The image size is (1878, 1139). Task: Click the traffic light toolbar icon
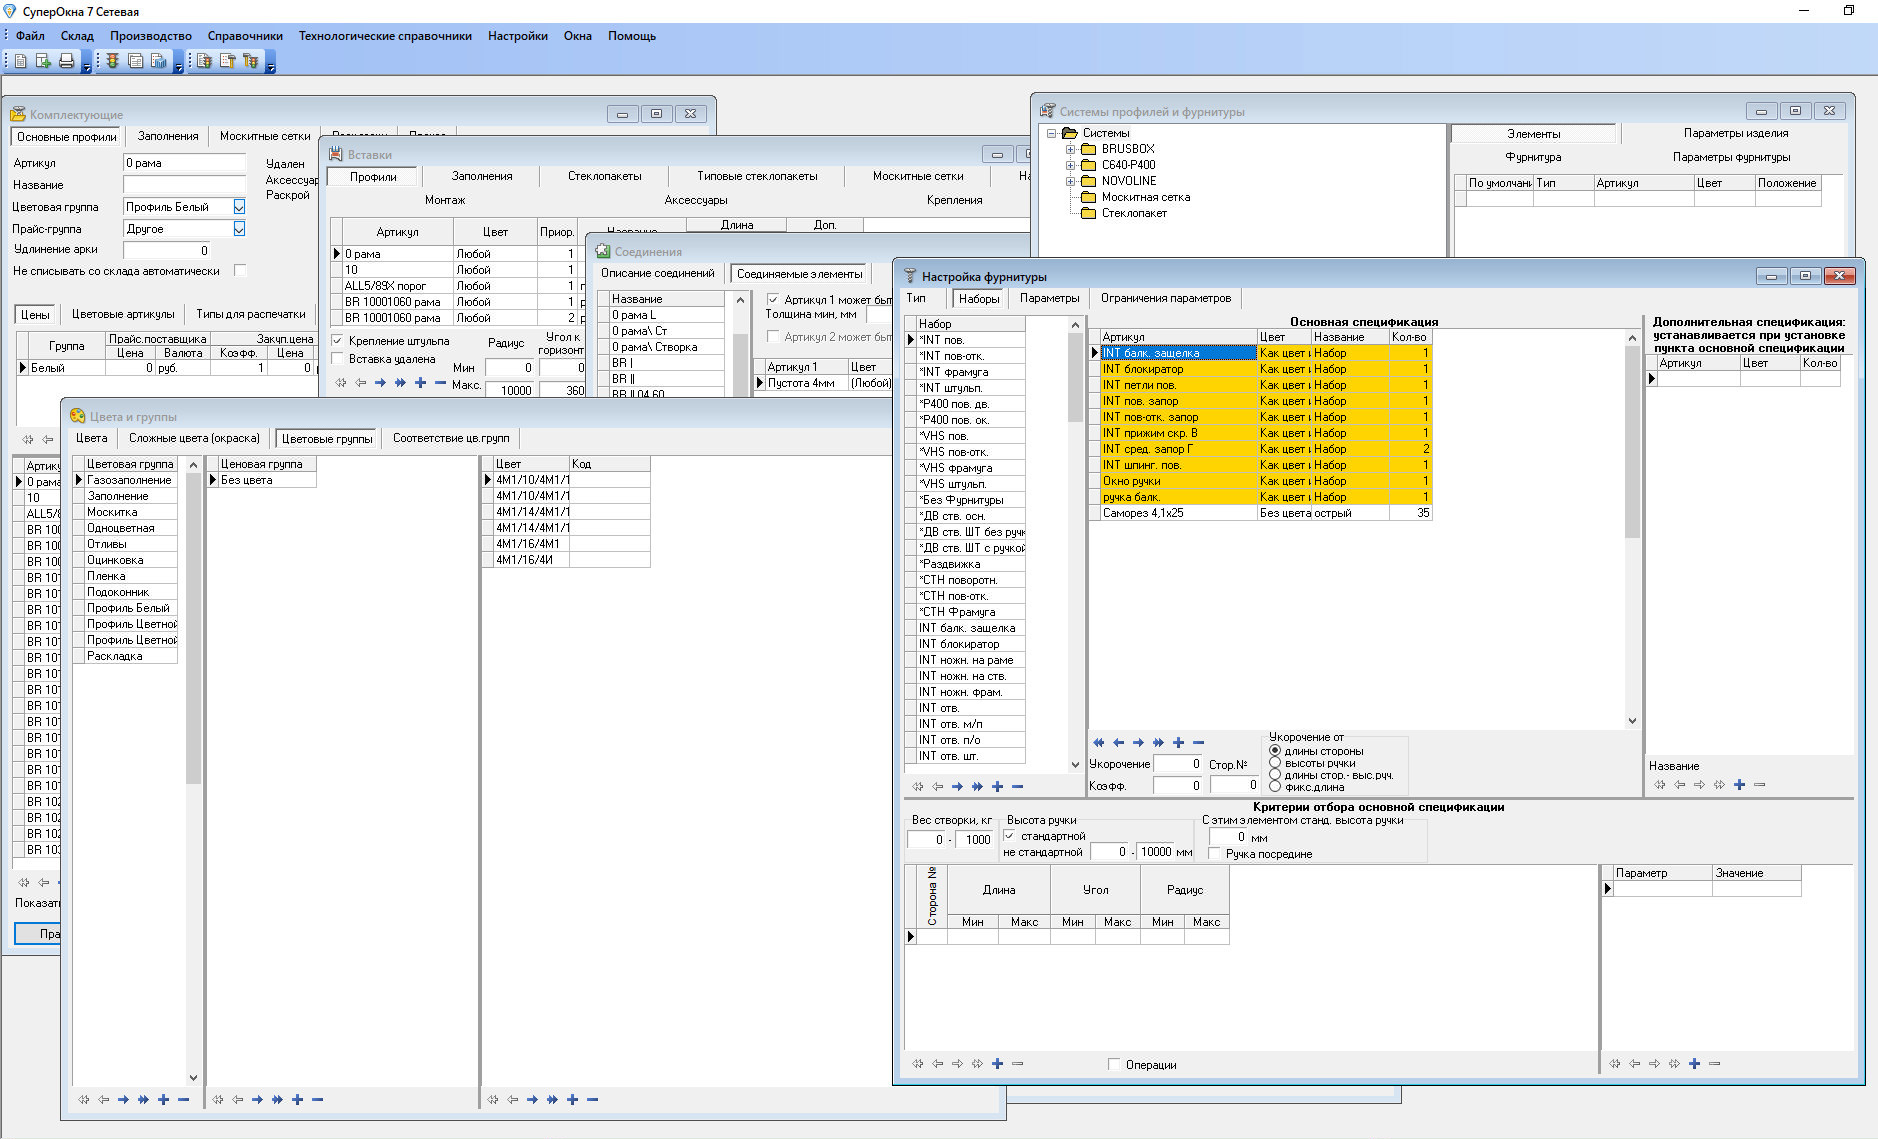[x=113, y=61]
